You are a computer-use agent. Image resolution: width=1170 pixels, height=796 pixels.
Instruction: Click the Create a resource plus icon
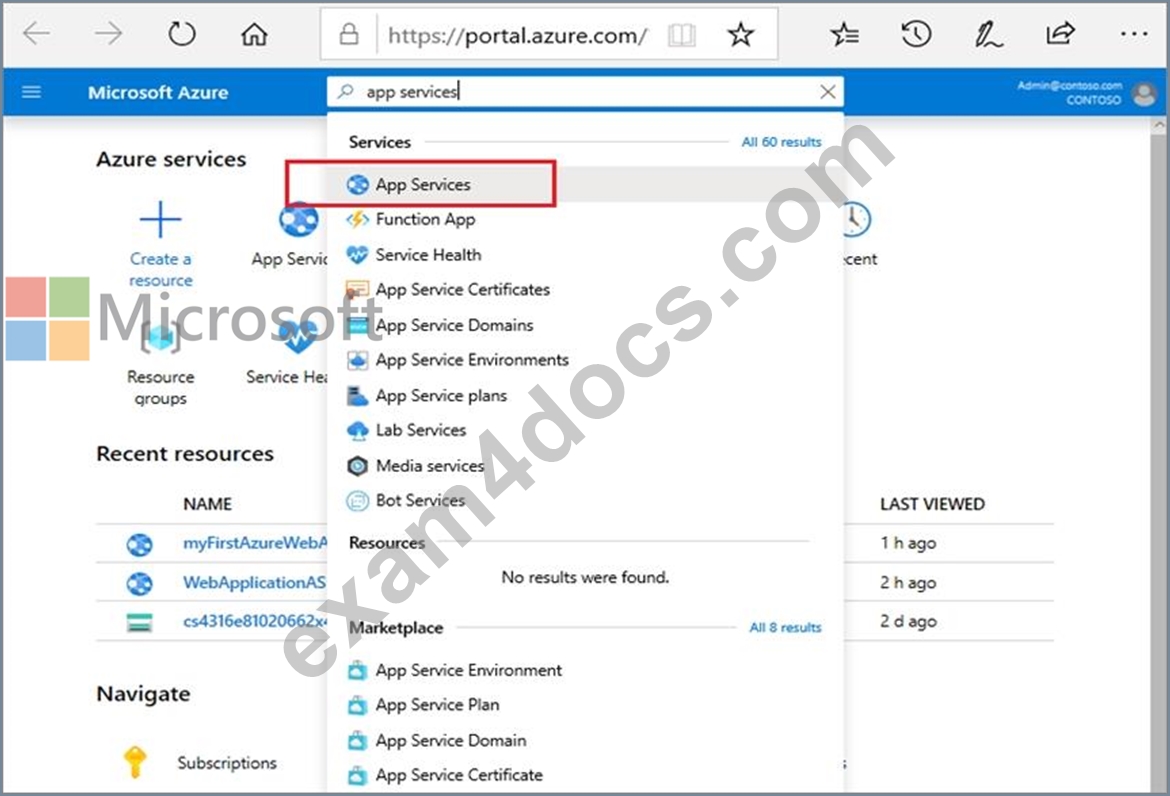160,219
